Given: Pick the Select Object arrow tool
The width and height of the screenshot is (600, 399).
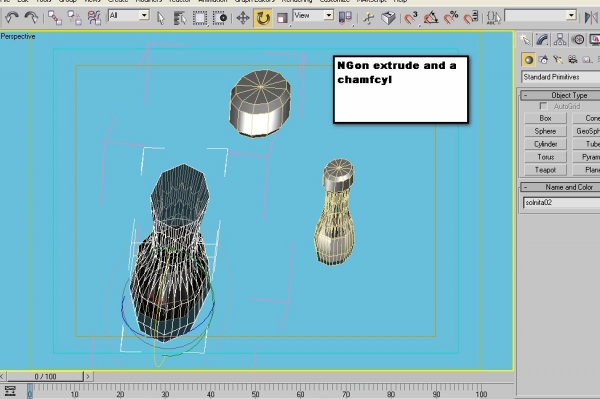Looking at the screenshot, I should click(161, 18).
